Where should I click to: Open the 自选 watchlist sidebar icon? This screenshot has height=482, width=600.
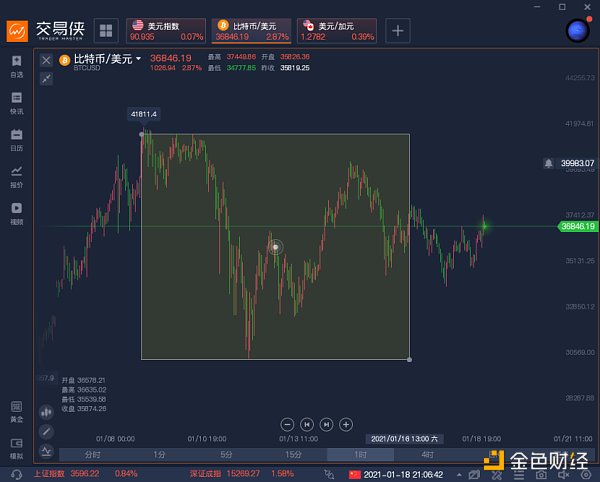16,66
